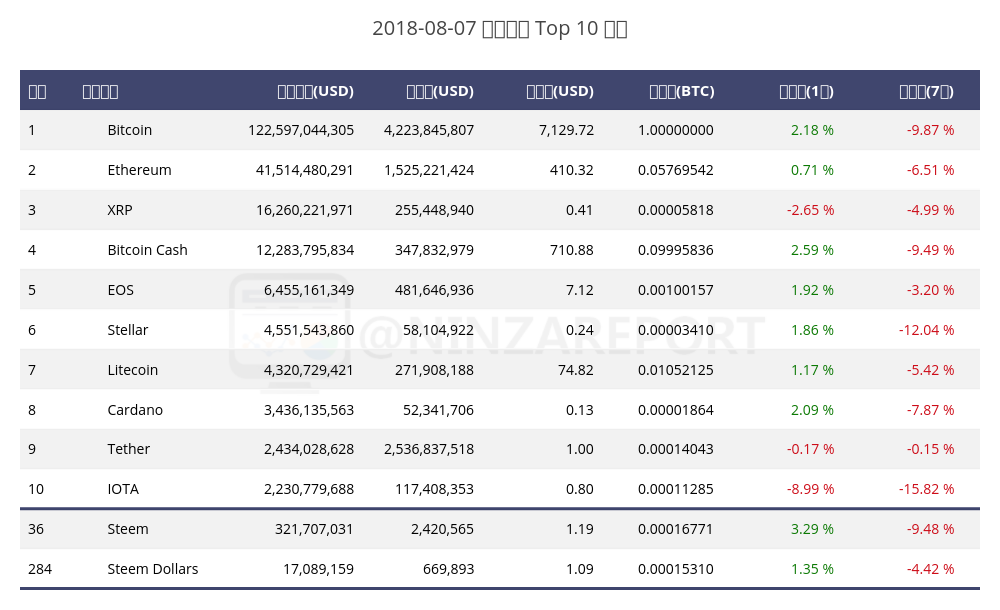Click Steem price 1.19
This screenshot has width=1000, height=610.
coord(580,529)
